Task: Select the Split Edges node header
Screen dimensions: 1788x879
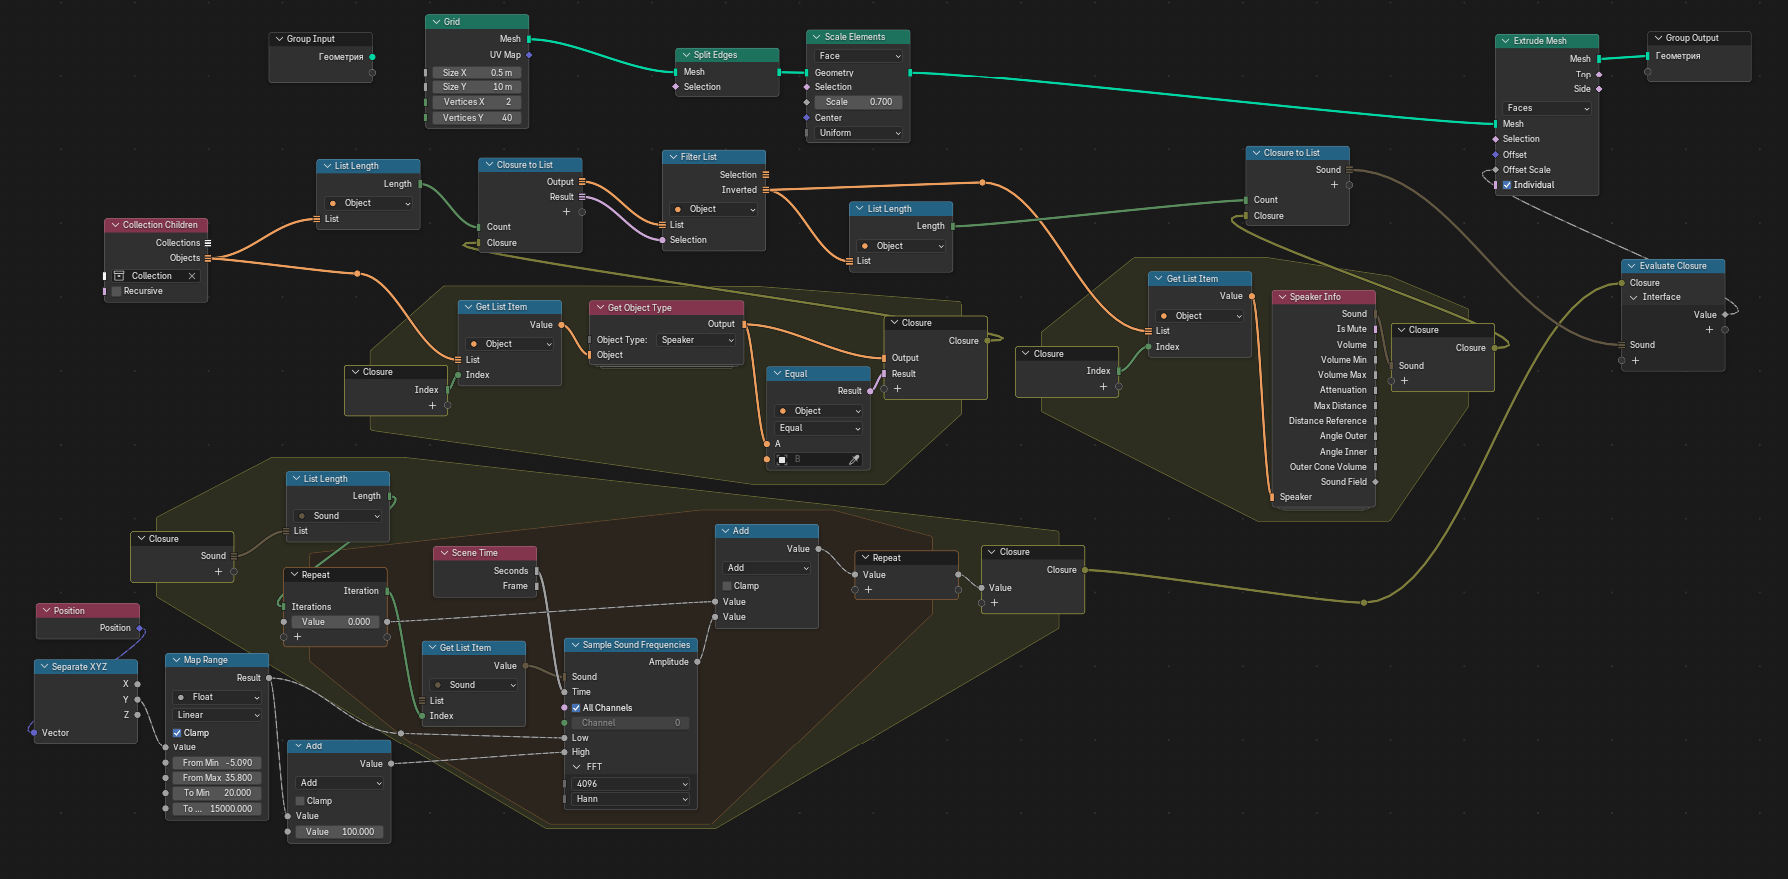Action: [x=727, y=55]
